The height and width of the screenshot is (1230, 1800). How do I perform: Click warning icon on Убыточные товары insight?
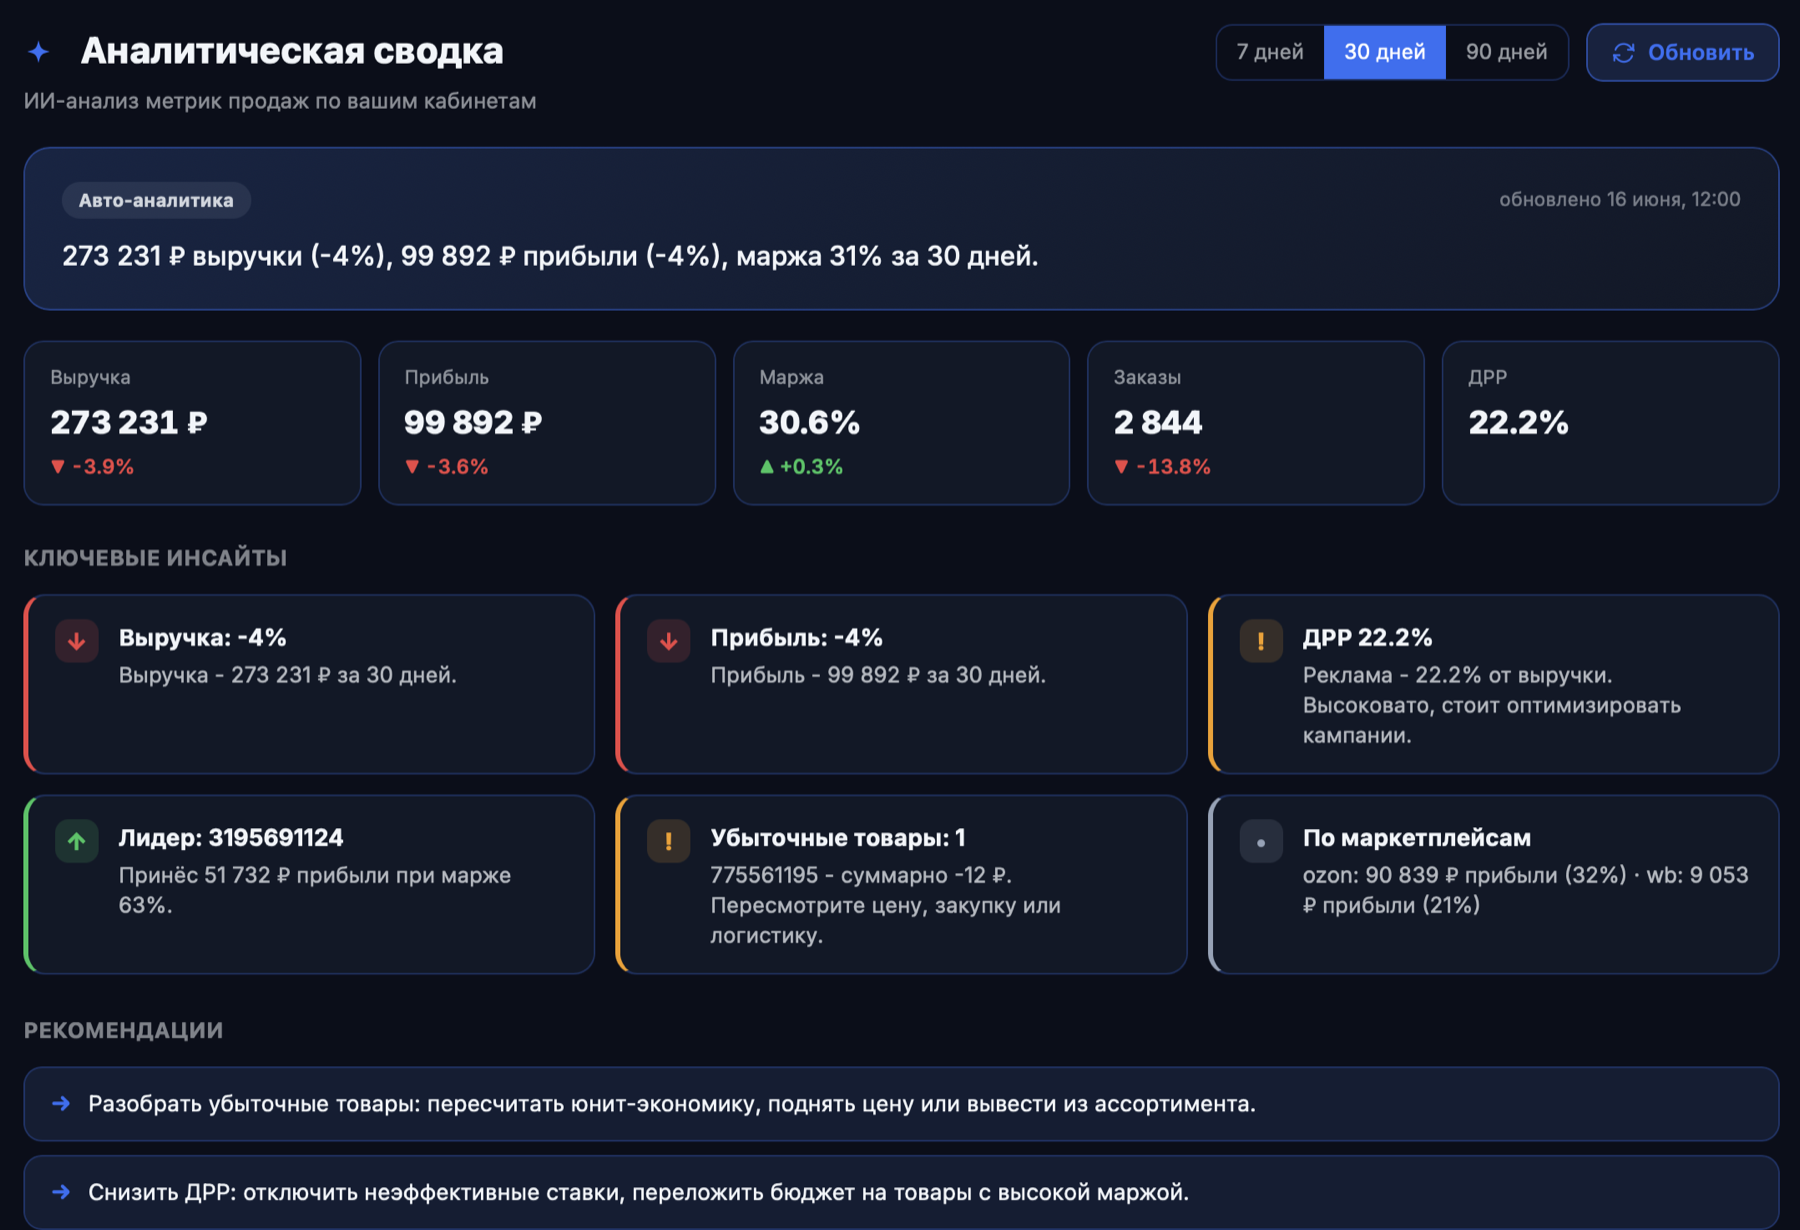[669, 841]
